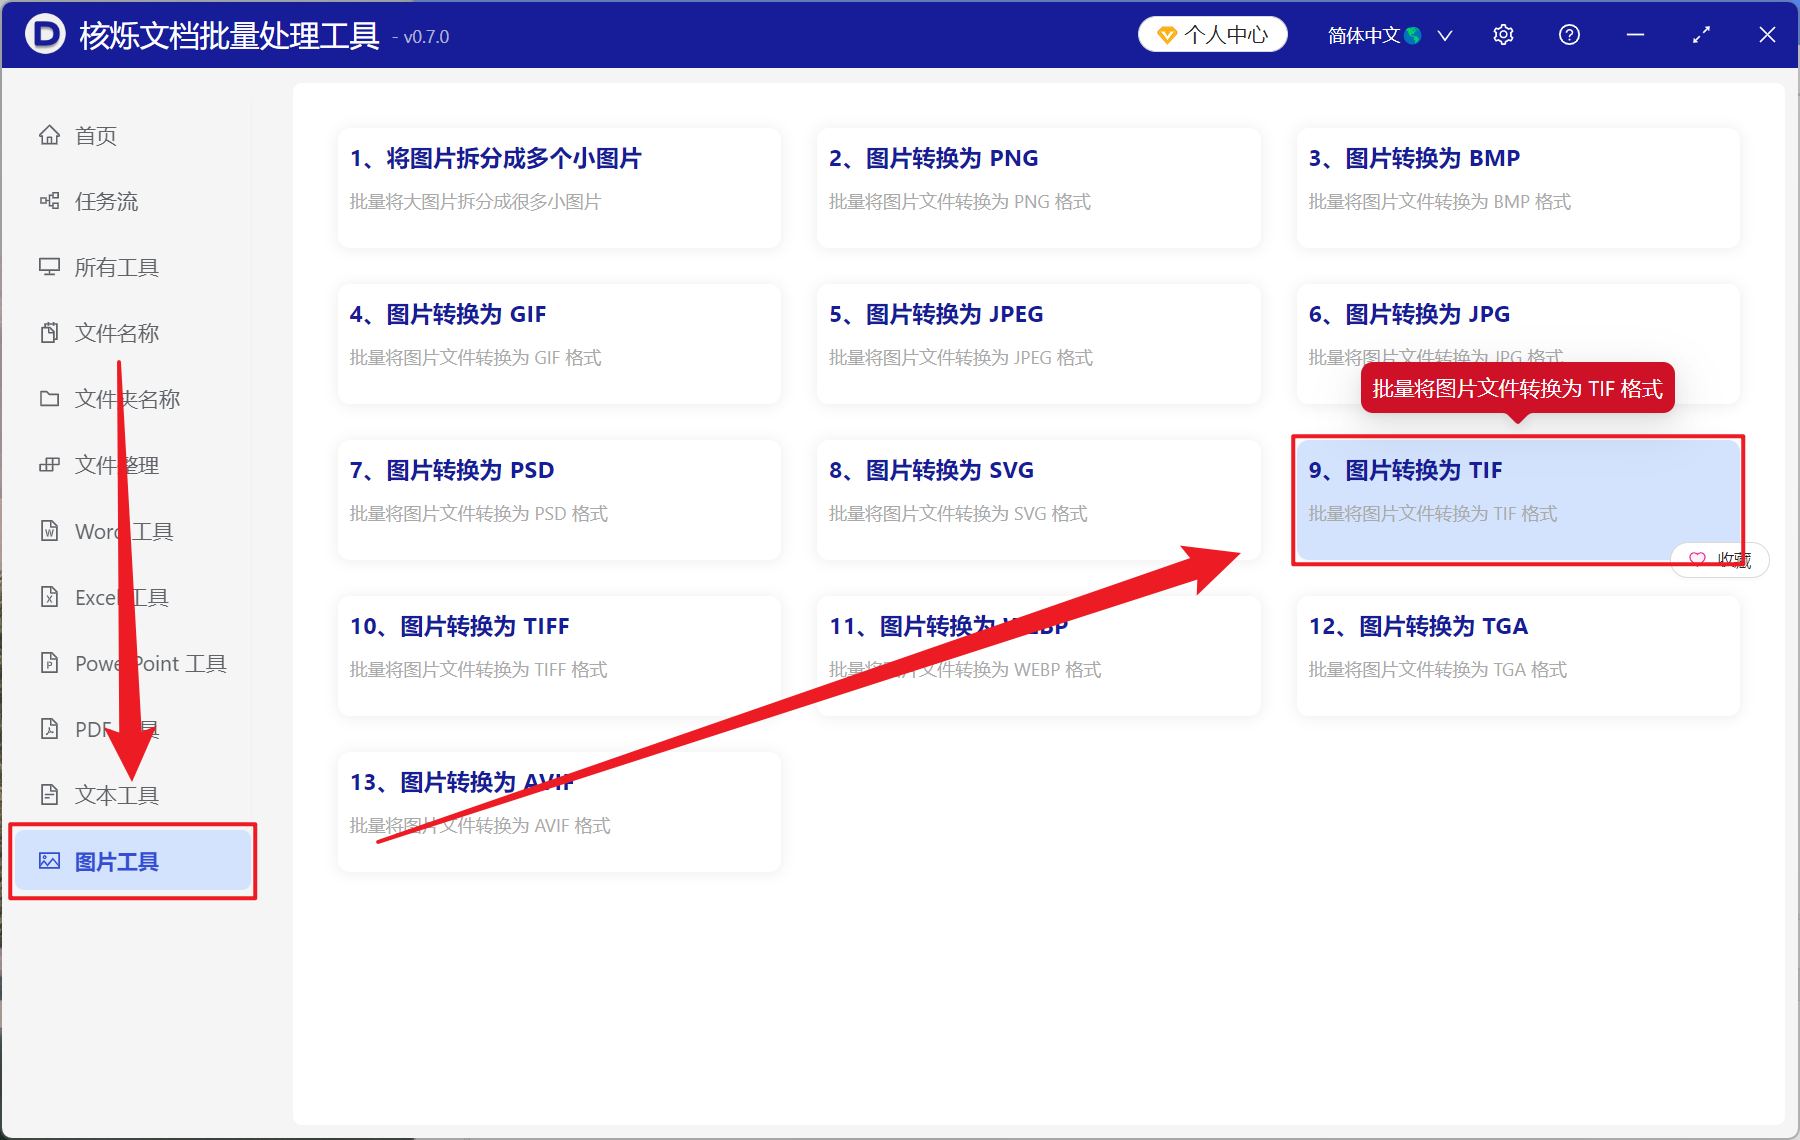Click the folder icon beside 文件夹名称
This screenshot has width=1800, height=1140.
coord(49,399)
